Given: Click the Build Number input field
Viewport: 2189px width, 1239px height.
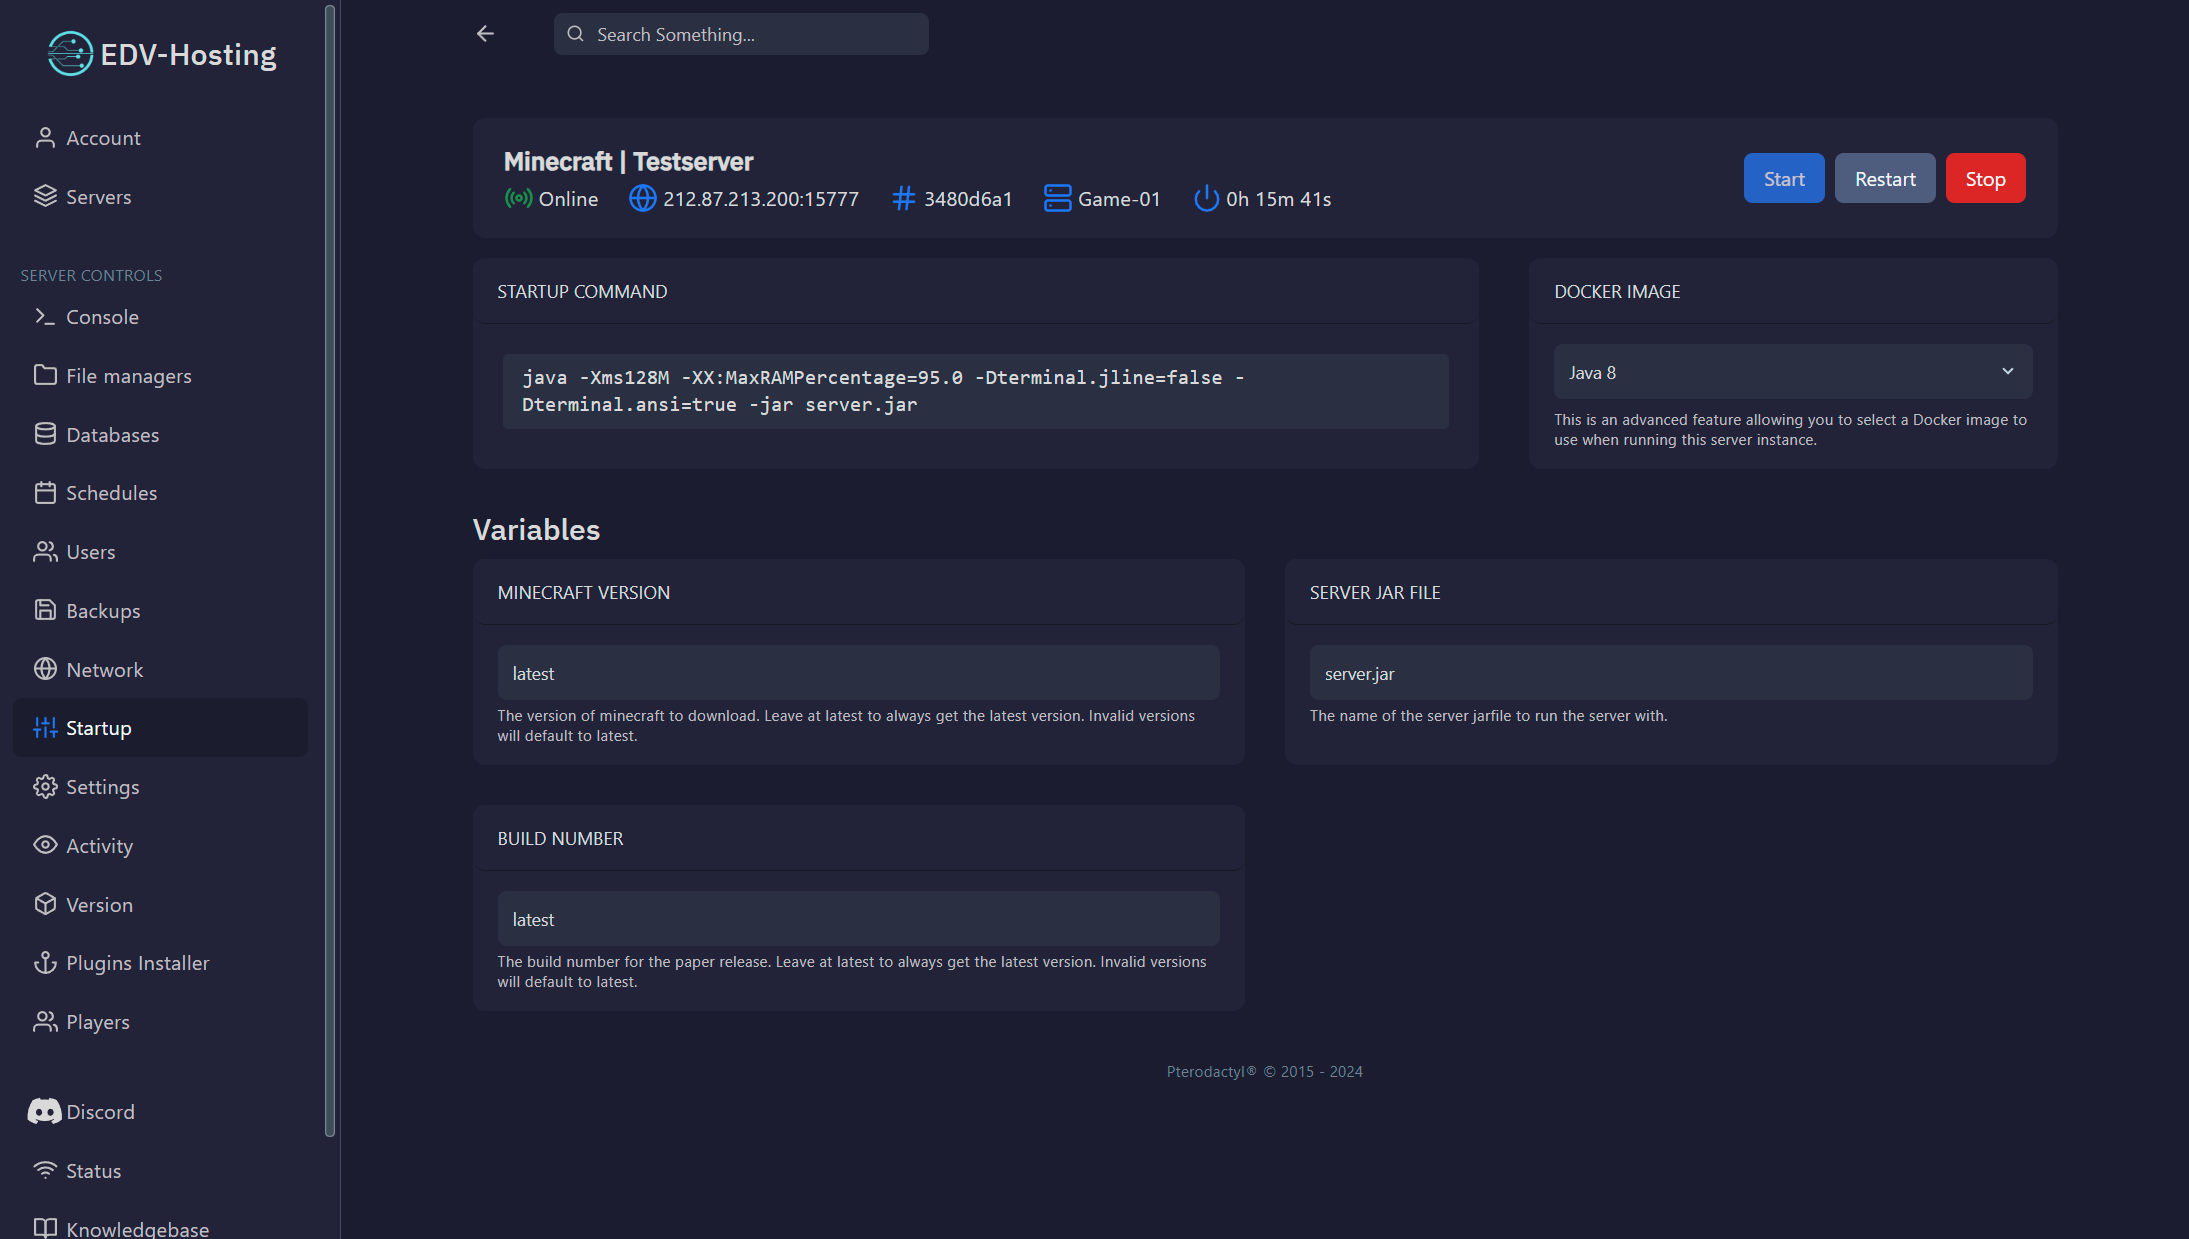Looking at the screenshot, I should pyautogui.click(x=858, y=919).
